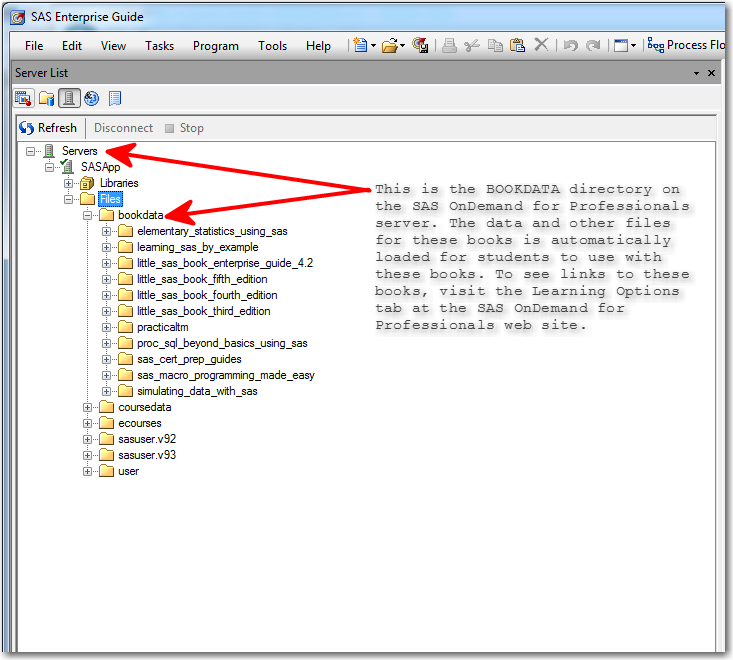Screen dimensions: 733x660
Task: Expand elementary_statistics_using_sas folder
Action: [x=107, y=231]
